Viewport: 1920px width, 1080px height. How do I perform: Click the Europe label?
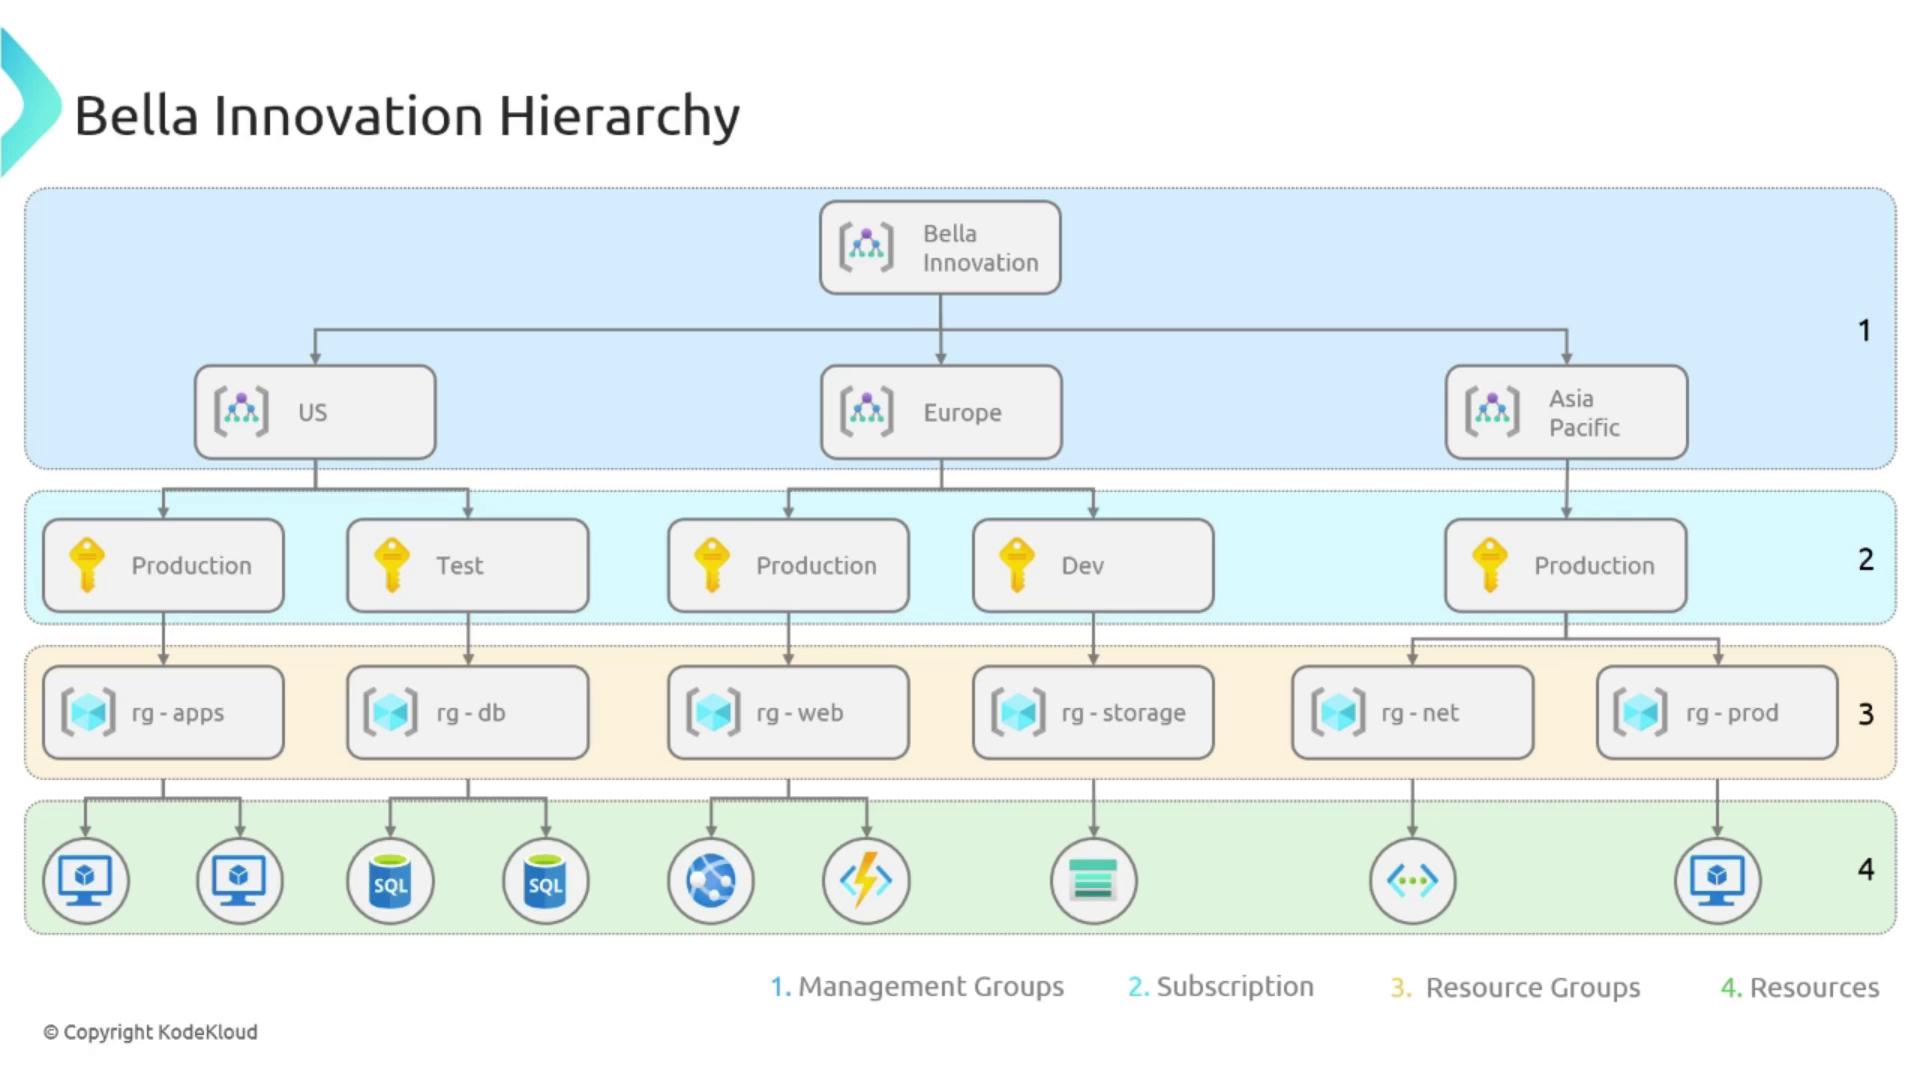pyautogui.click(x=962, y=412)
